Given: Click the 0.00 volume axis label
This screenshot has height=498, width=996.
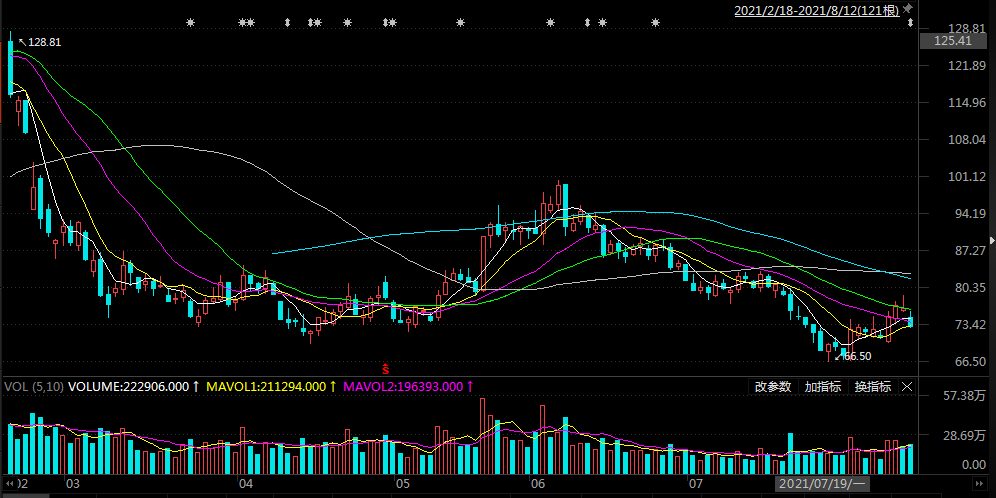Looking at the screenshot, I should [974, 465].
